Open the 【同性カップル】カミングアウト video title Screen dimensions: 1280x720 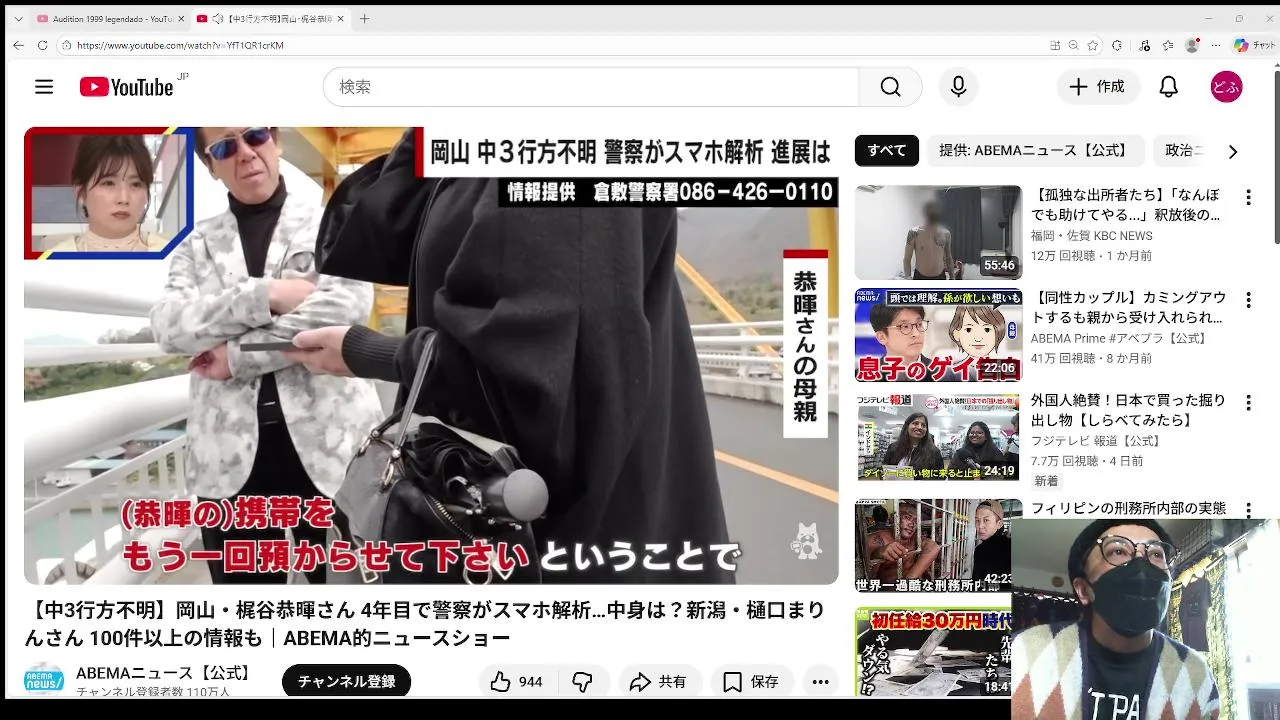1129,307
